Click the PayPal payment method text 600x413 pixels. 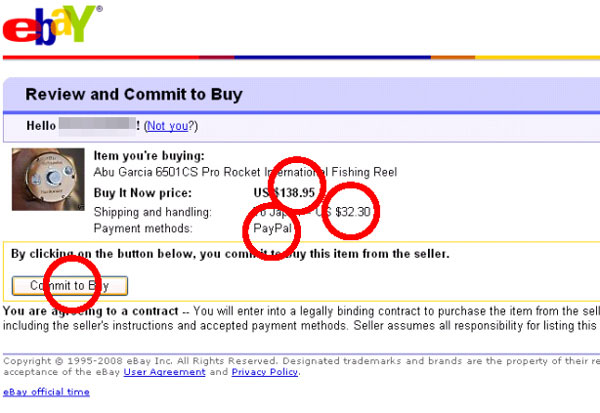pos(272,228)
